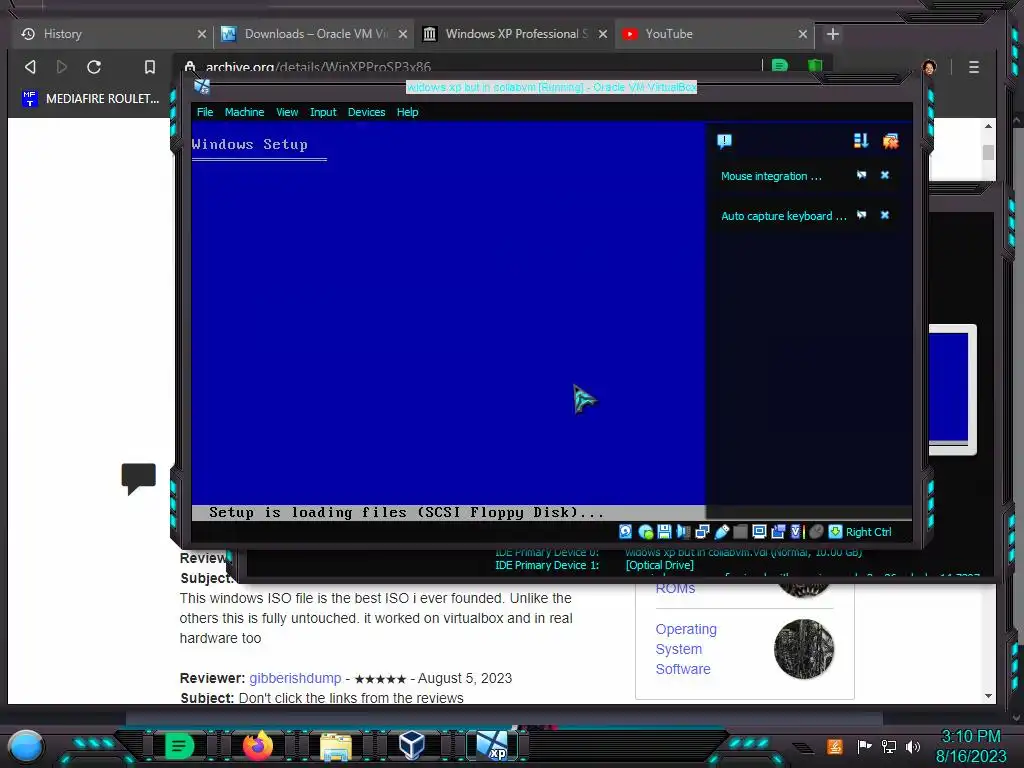Dismiss all notifications icon in VirtualBox panel
This screenshot has width=1024, height=768.
[891, 141]
